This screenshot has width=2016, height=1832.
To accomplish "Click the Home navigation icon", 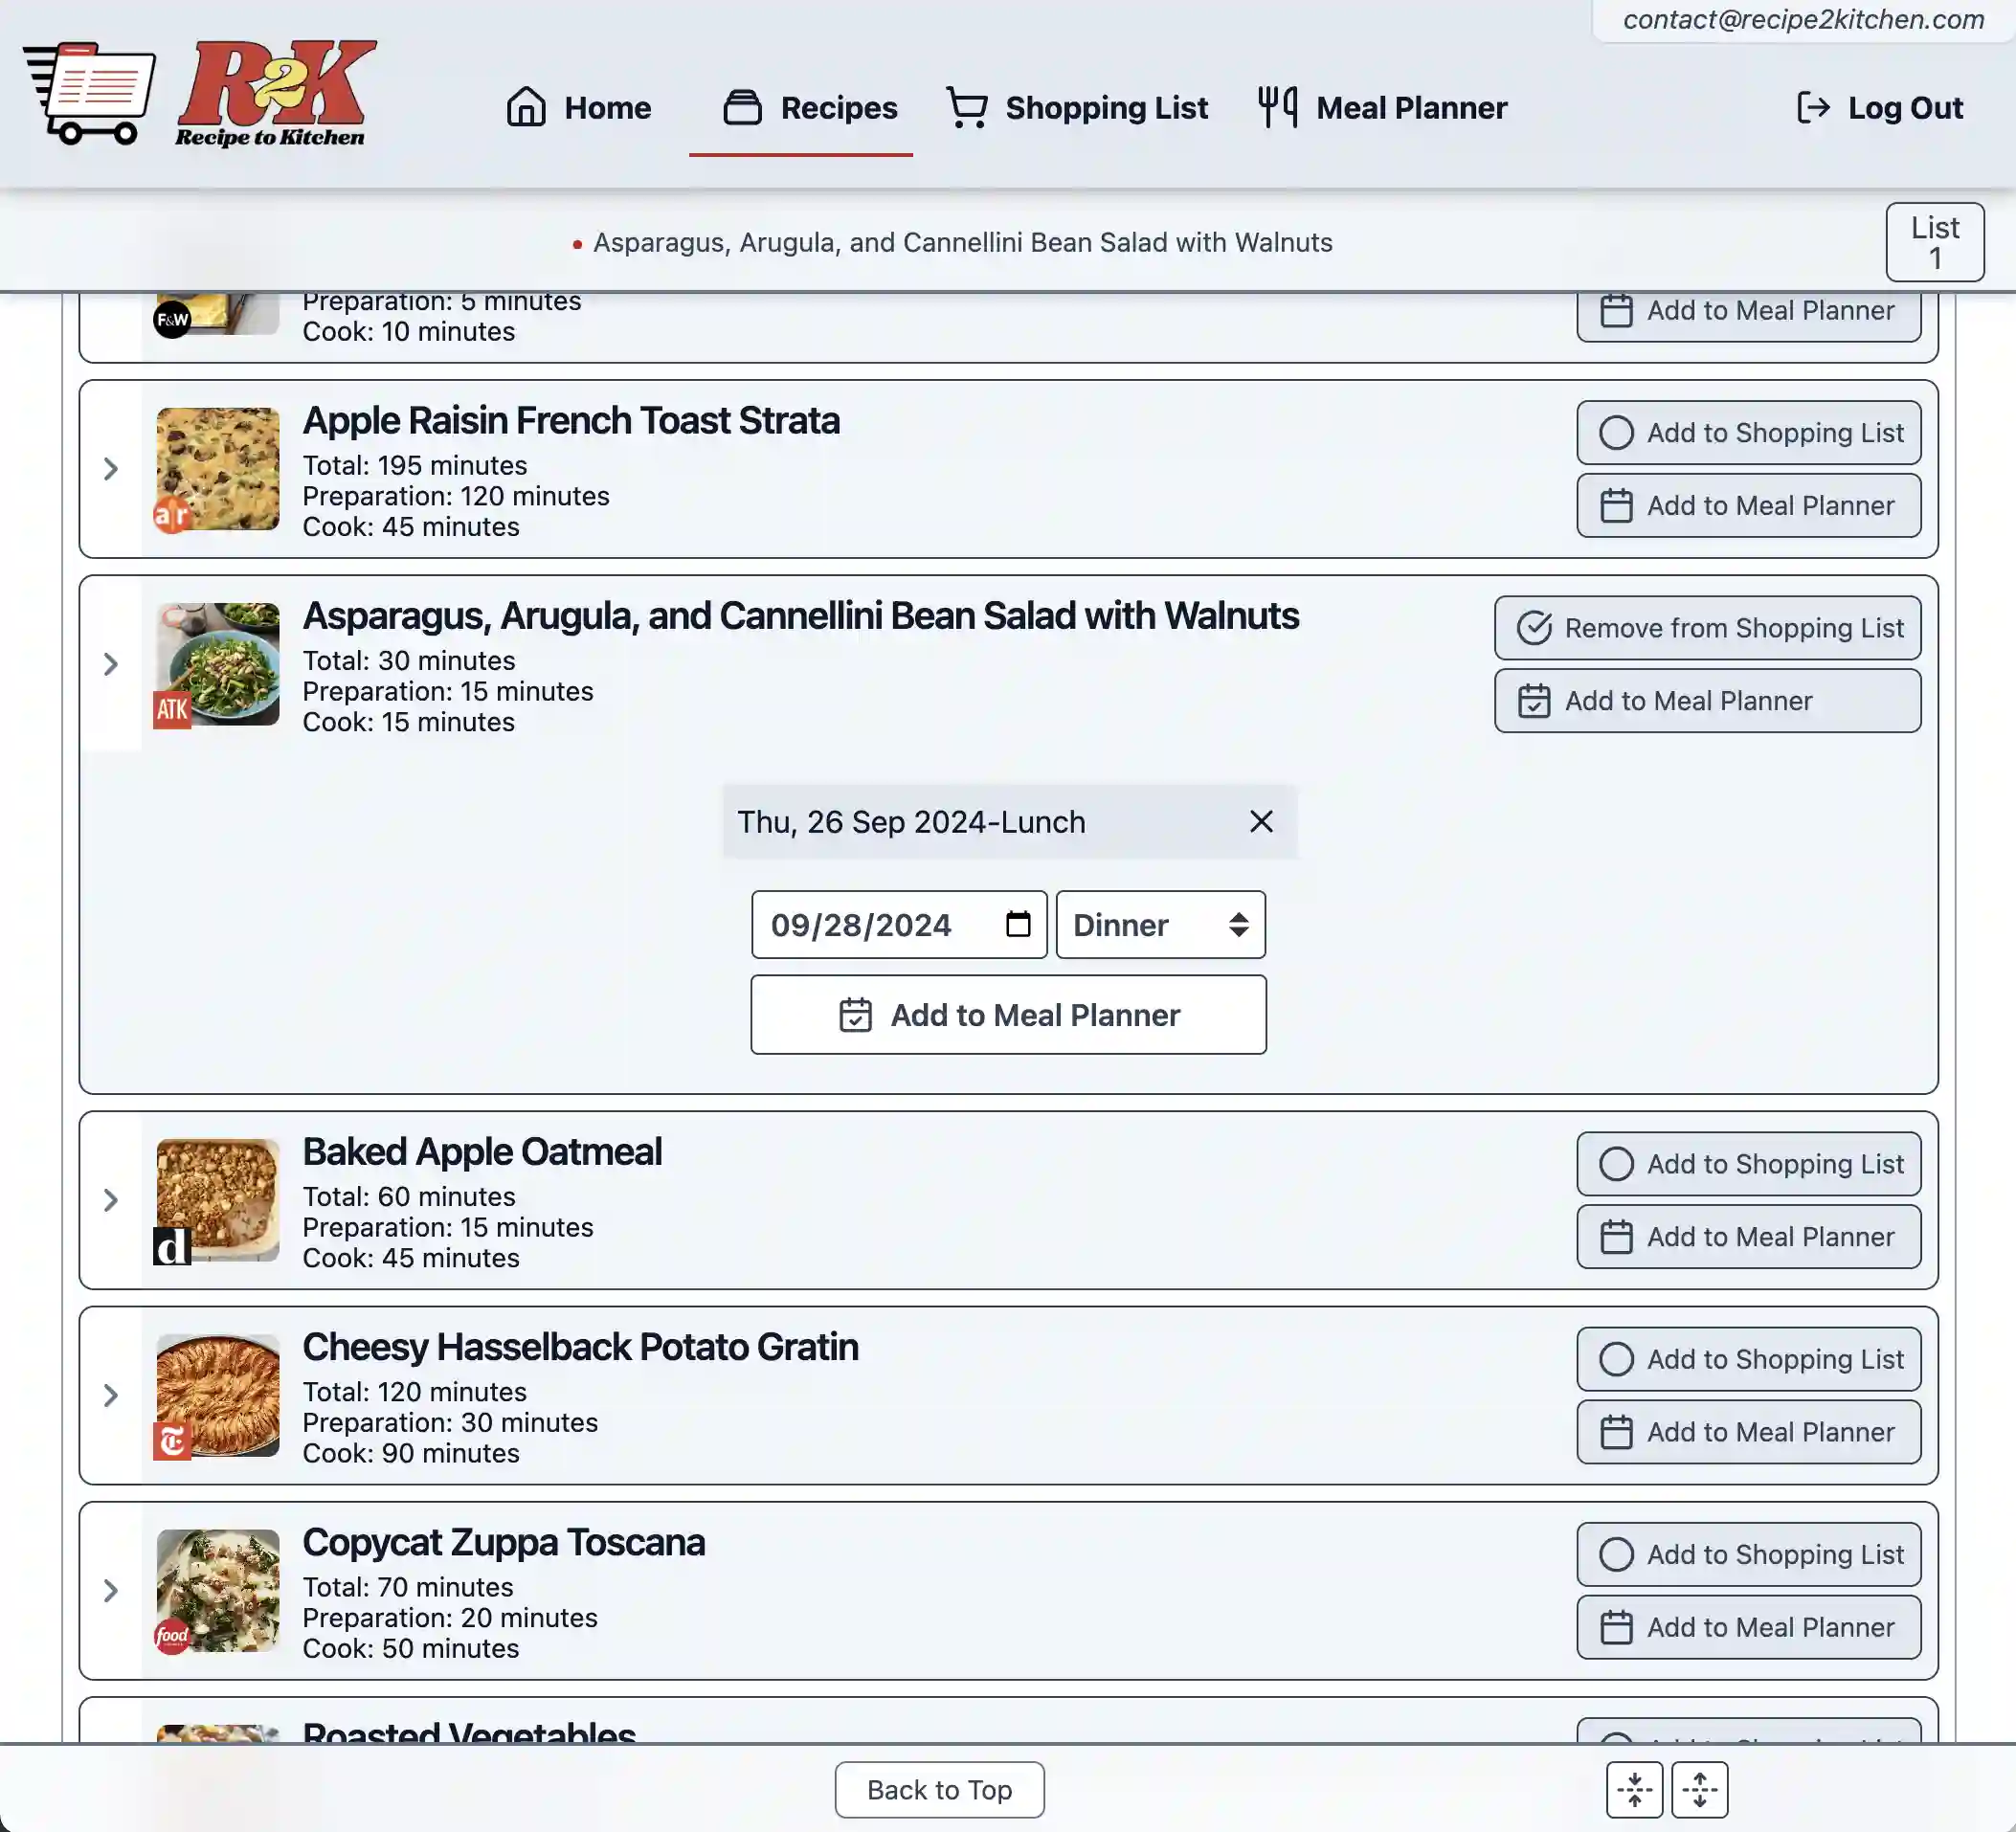I will click(x=526, y=109).
